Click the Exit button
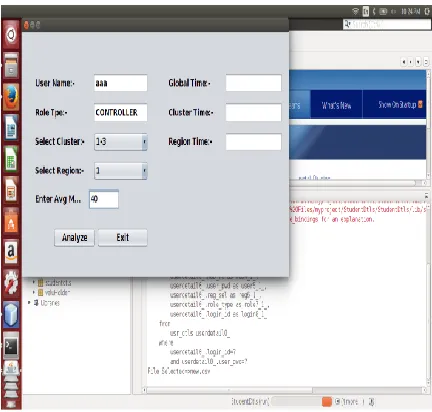 tap(123, 238)
